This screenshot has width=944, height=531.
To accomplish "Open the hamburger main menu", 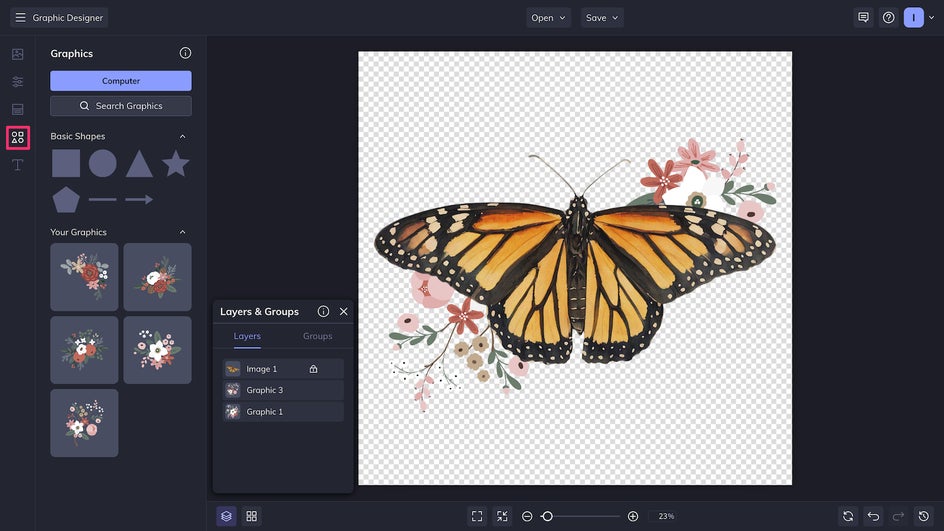I will pyautogui.click(x=20, y=17).
